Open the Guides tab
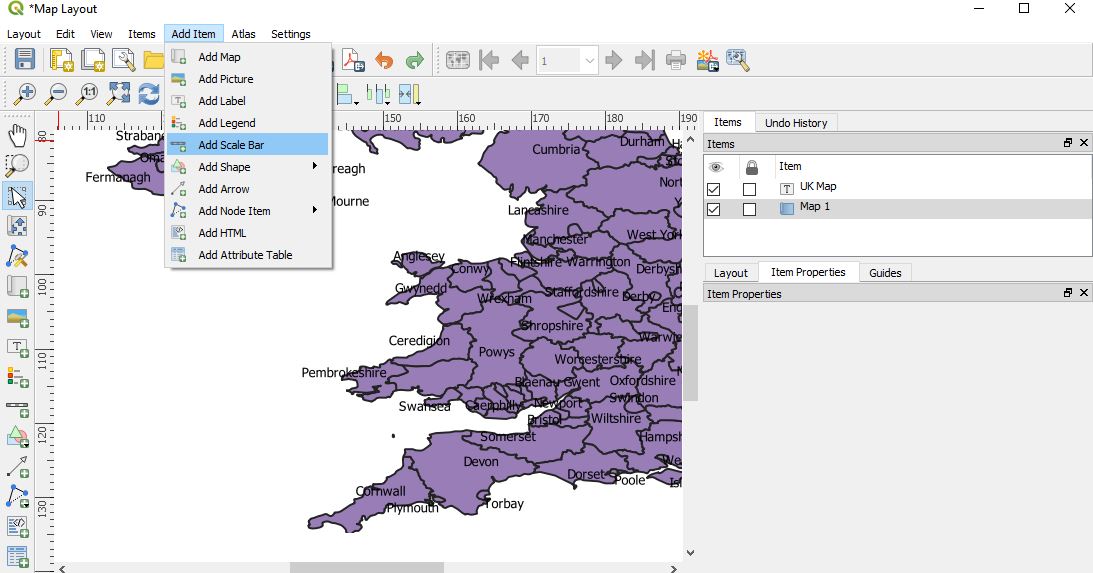Viewport: 1093px width, 573px height. point(884,273)
